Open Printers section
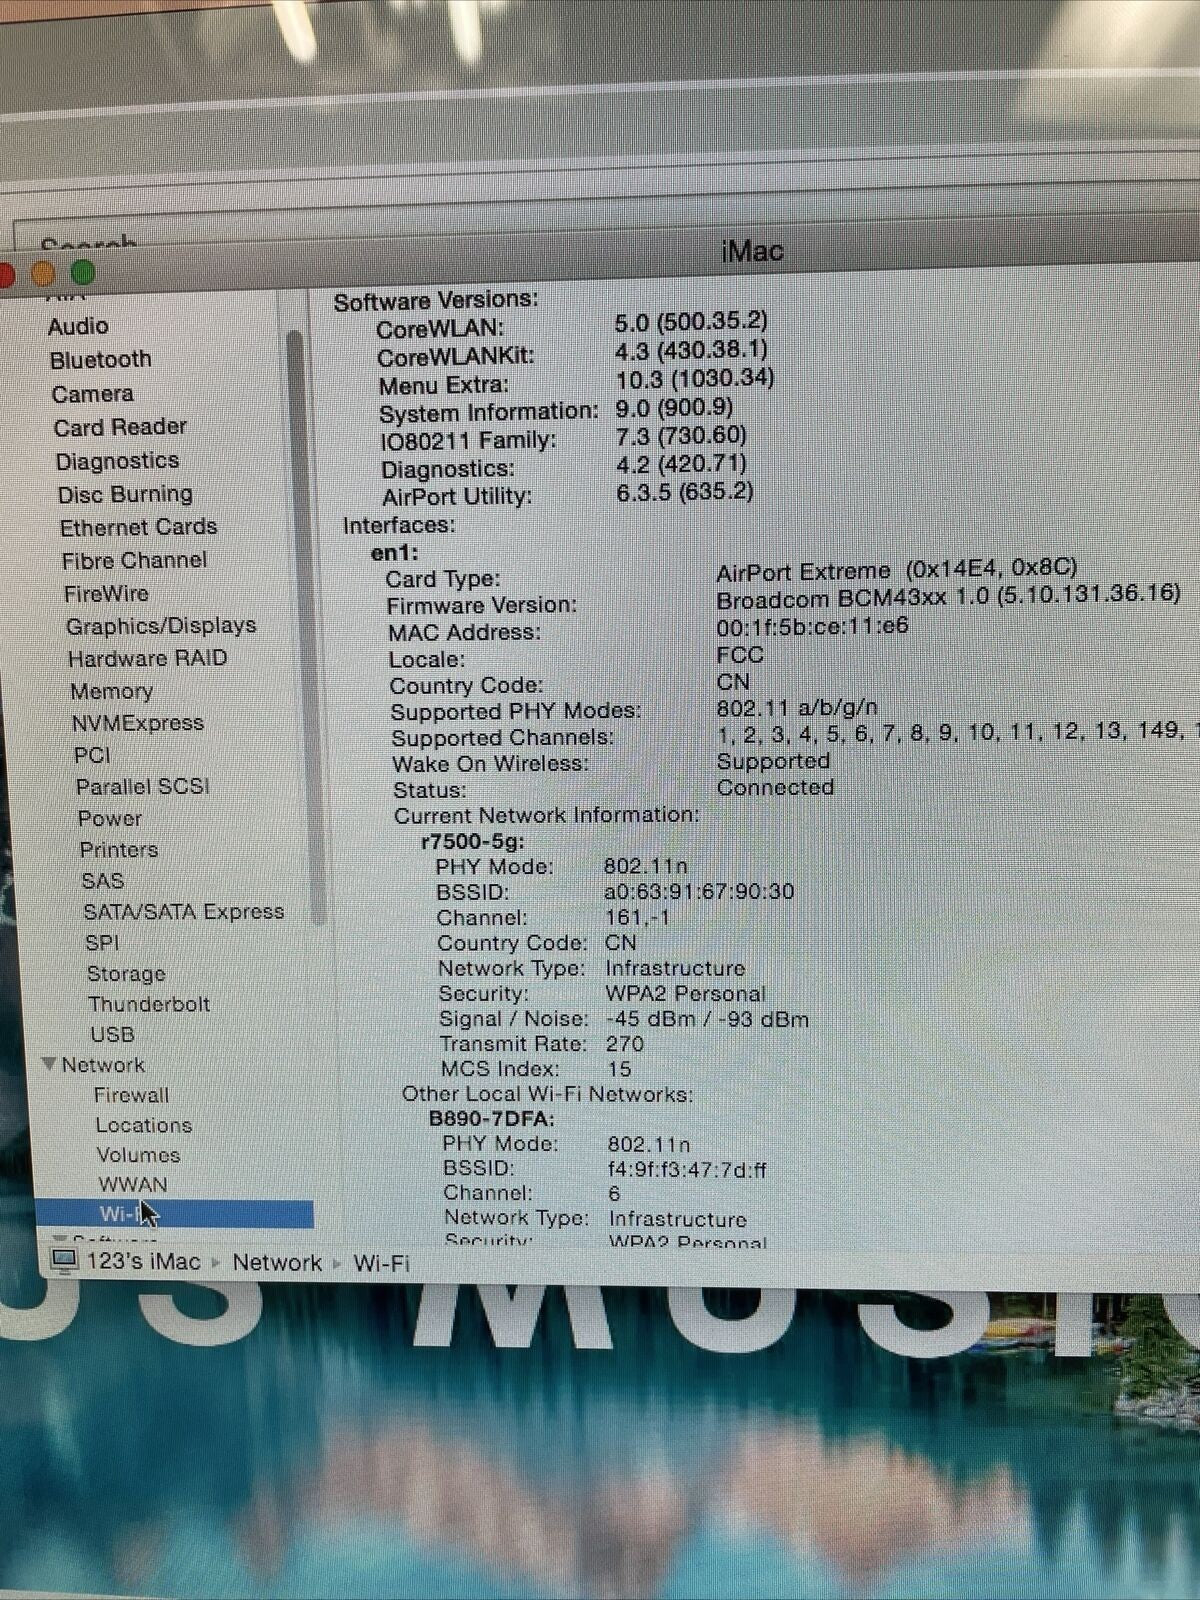 coord(118,850)
